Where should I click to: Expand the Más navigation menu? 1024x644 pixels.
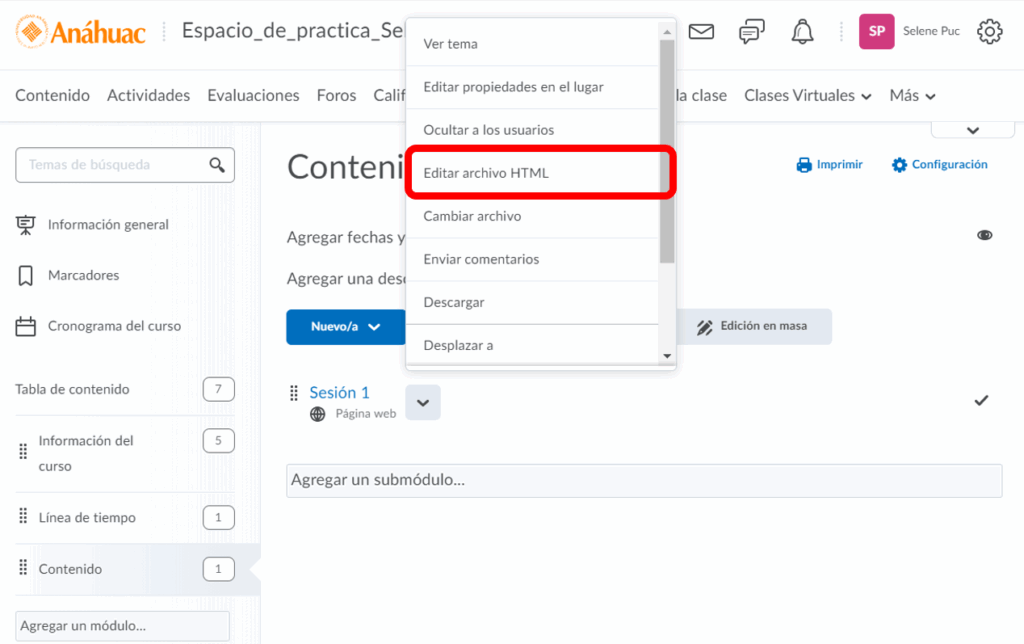[x=912, y=96]
